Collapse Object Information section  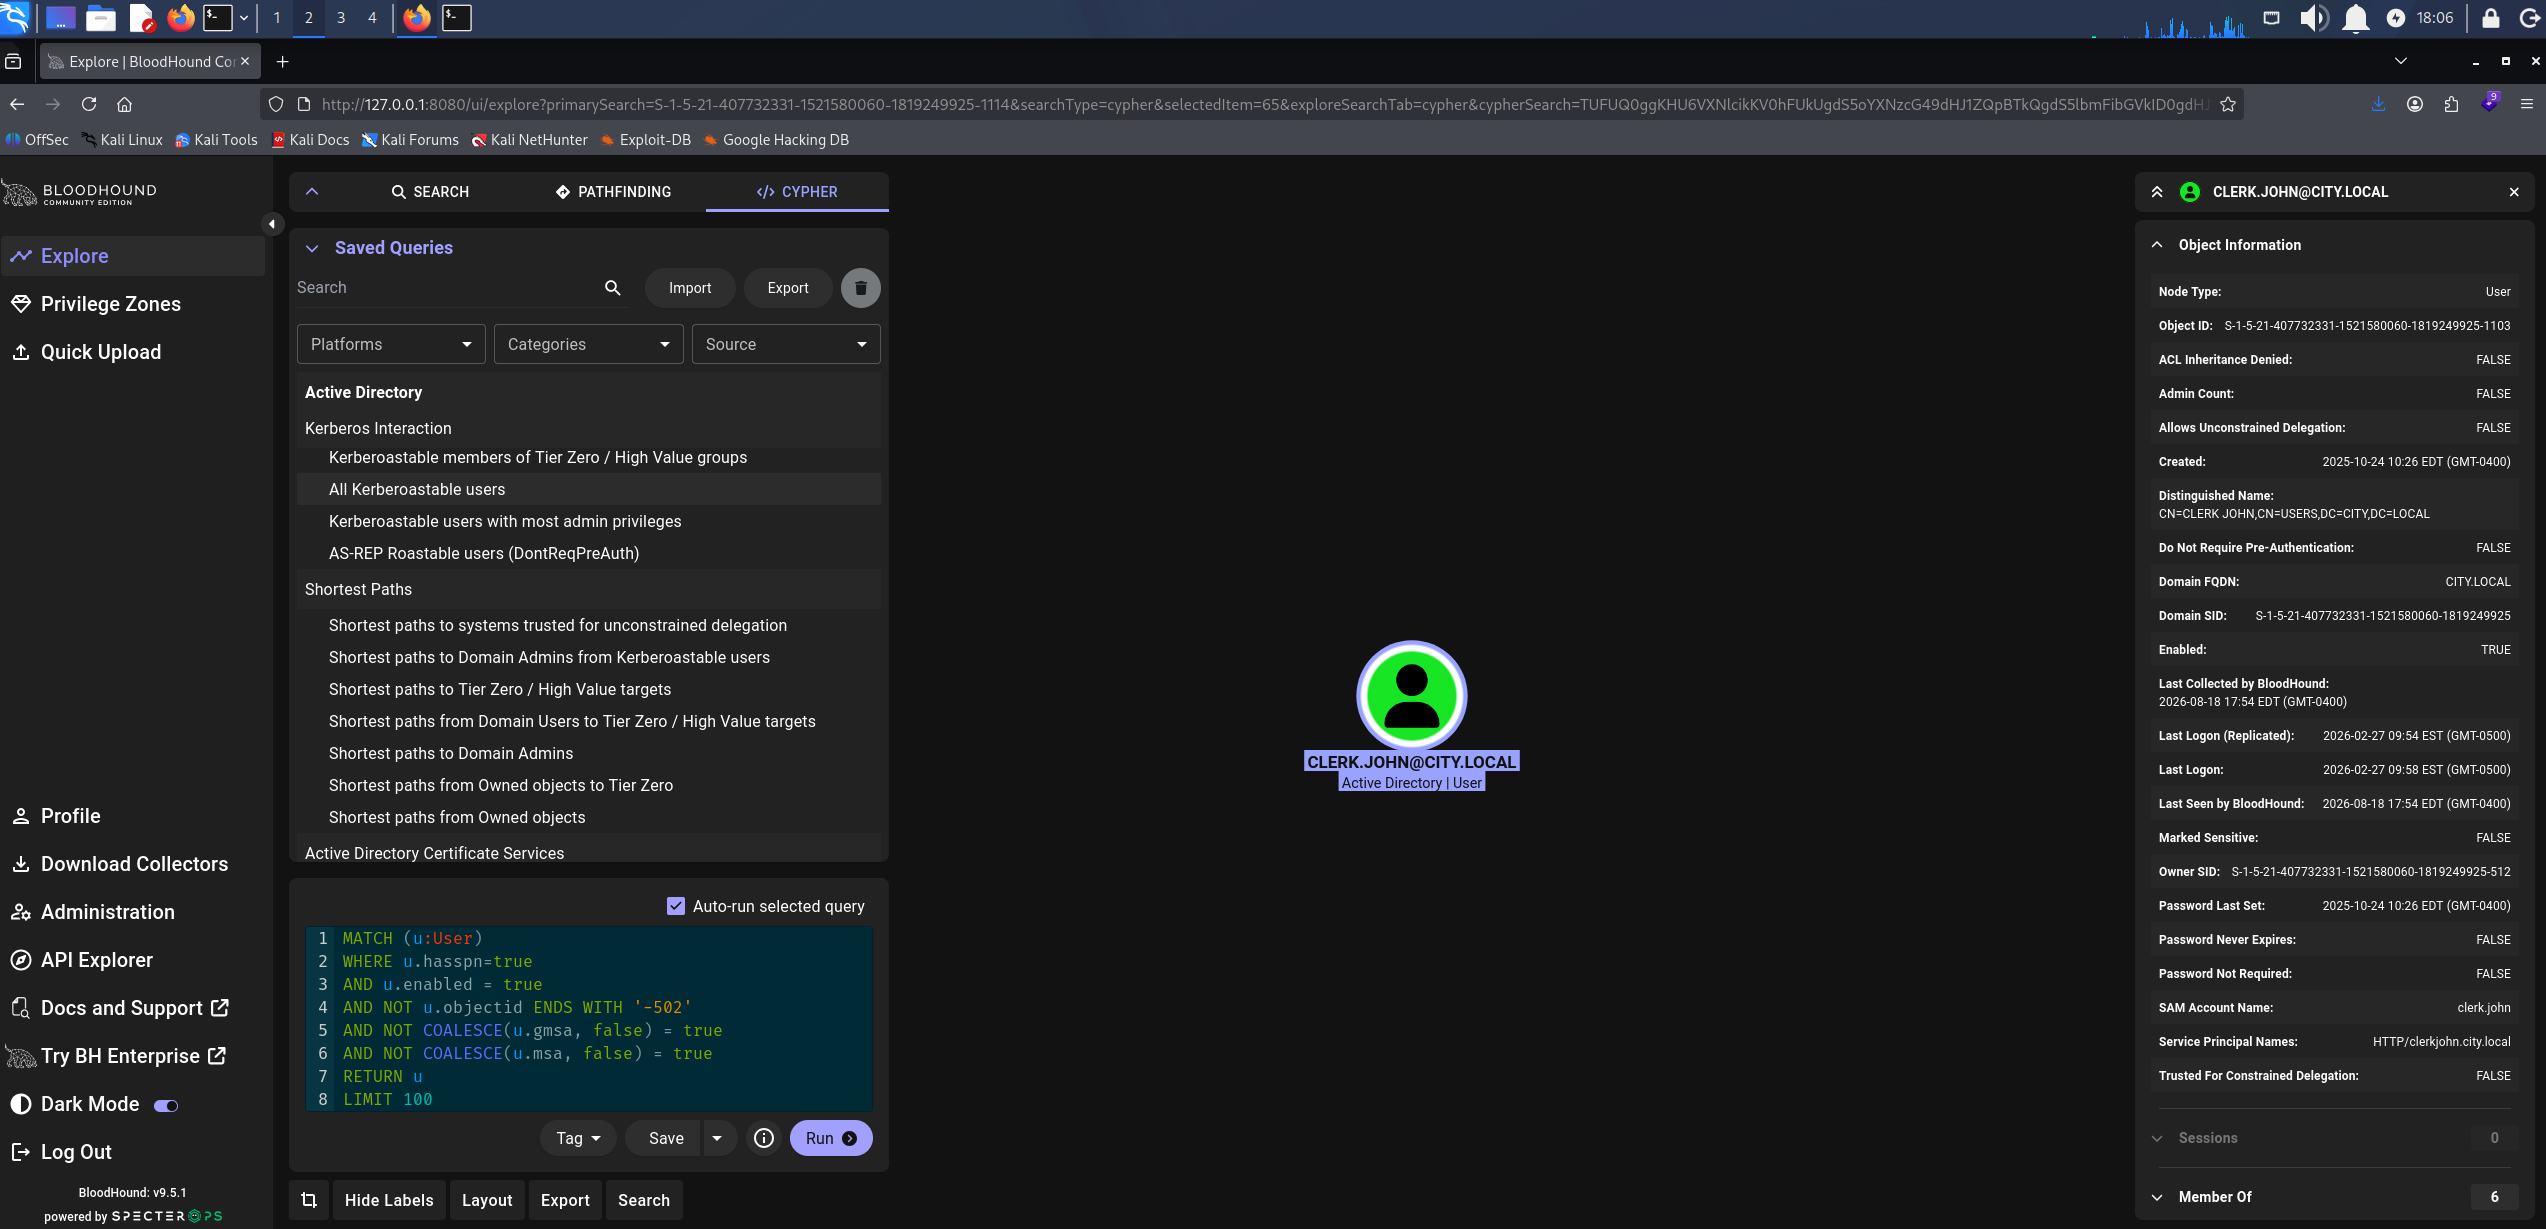(2157, 245)
